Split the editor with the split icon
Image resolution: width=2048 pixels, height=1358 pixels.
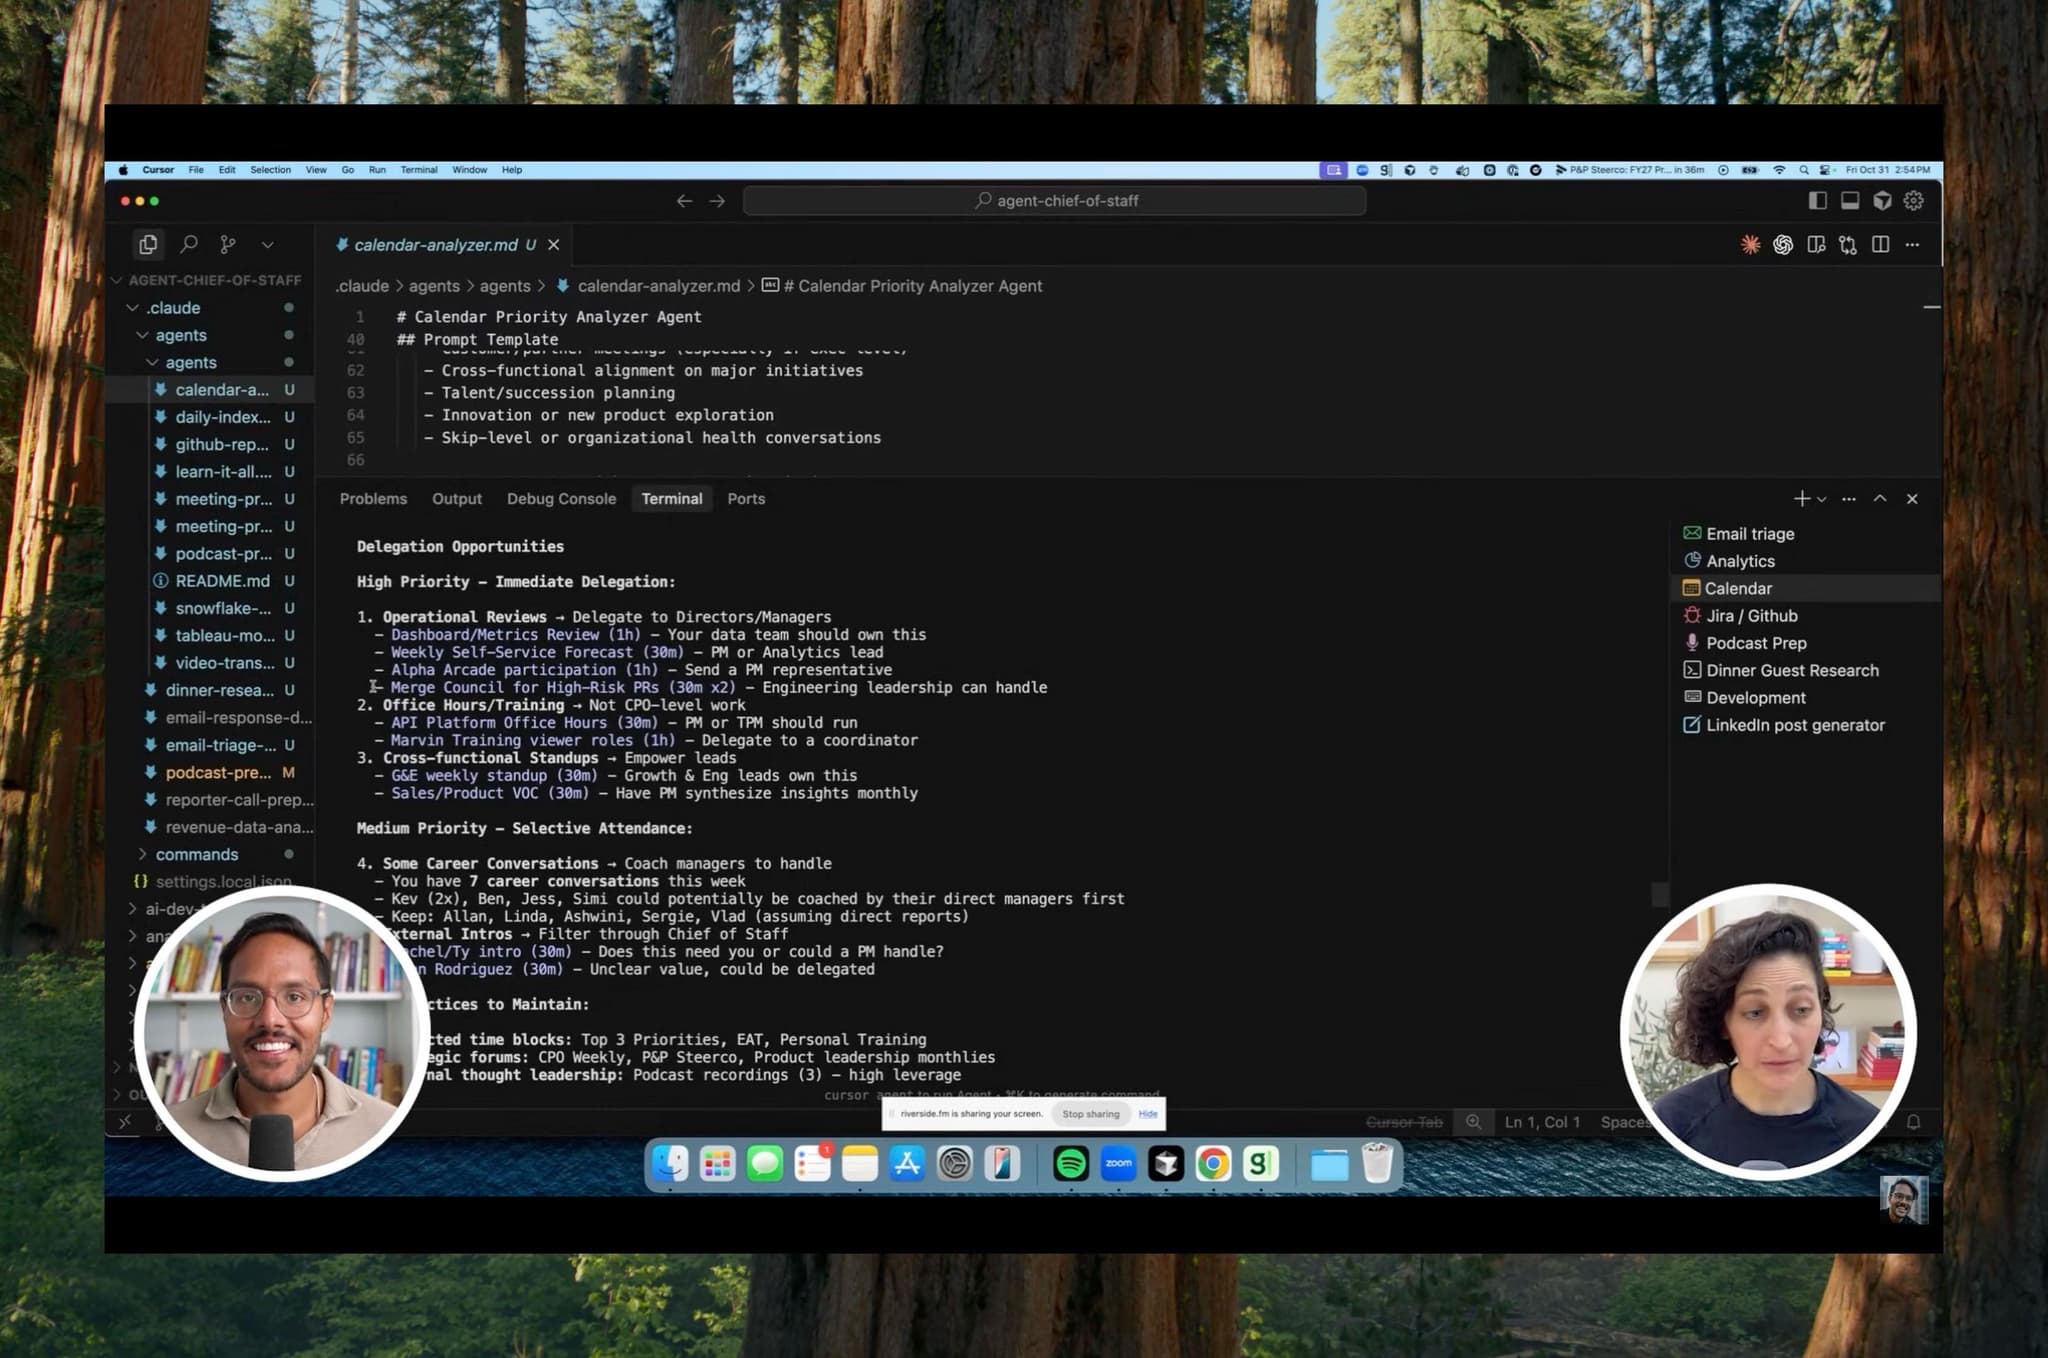(x=1880, y=245)
